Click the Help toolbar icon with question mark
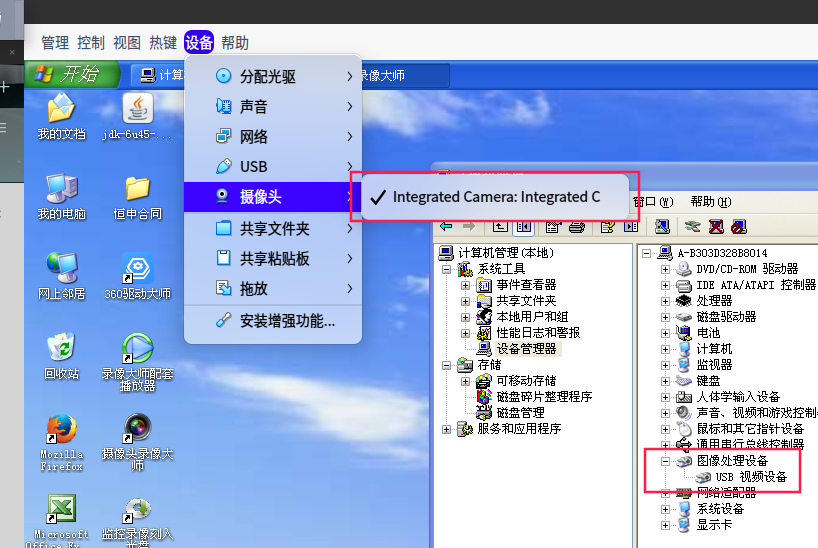818x548 pixels. 607,227
